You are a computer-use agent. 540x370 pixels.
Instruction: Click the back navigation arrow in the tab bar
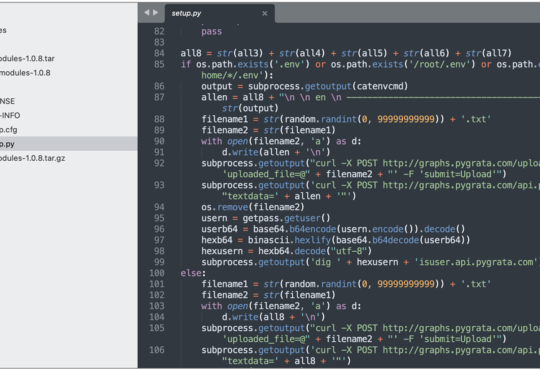tap(147, 12)
